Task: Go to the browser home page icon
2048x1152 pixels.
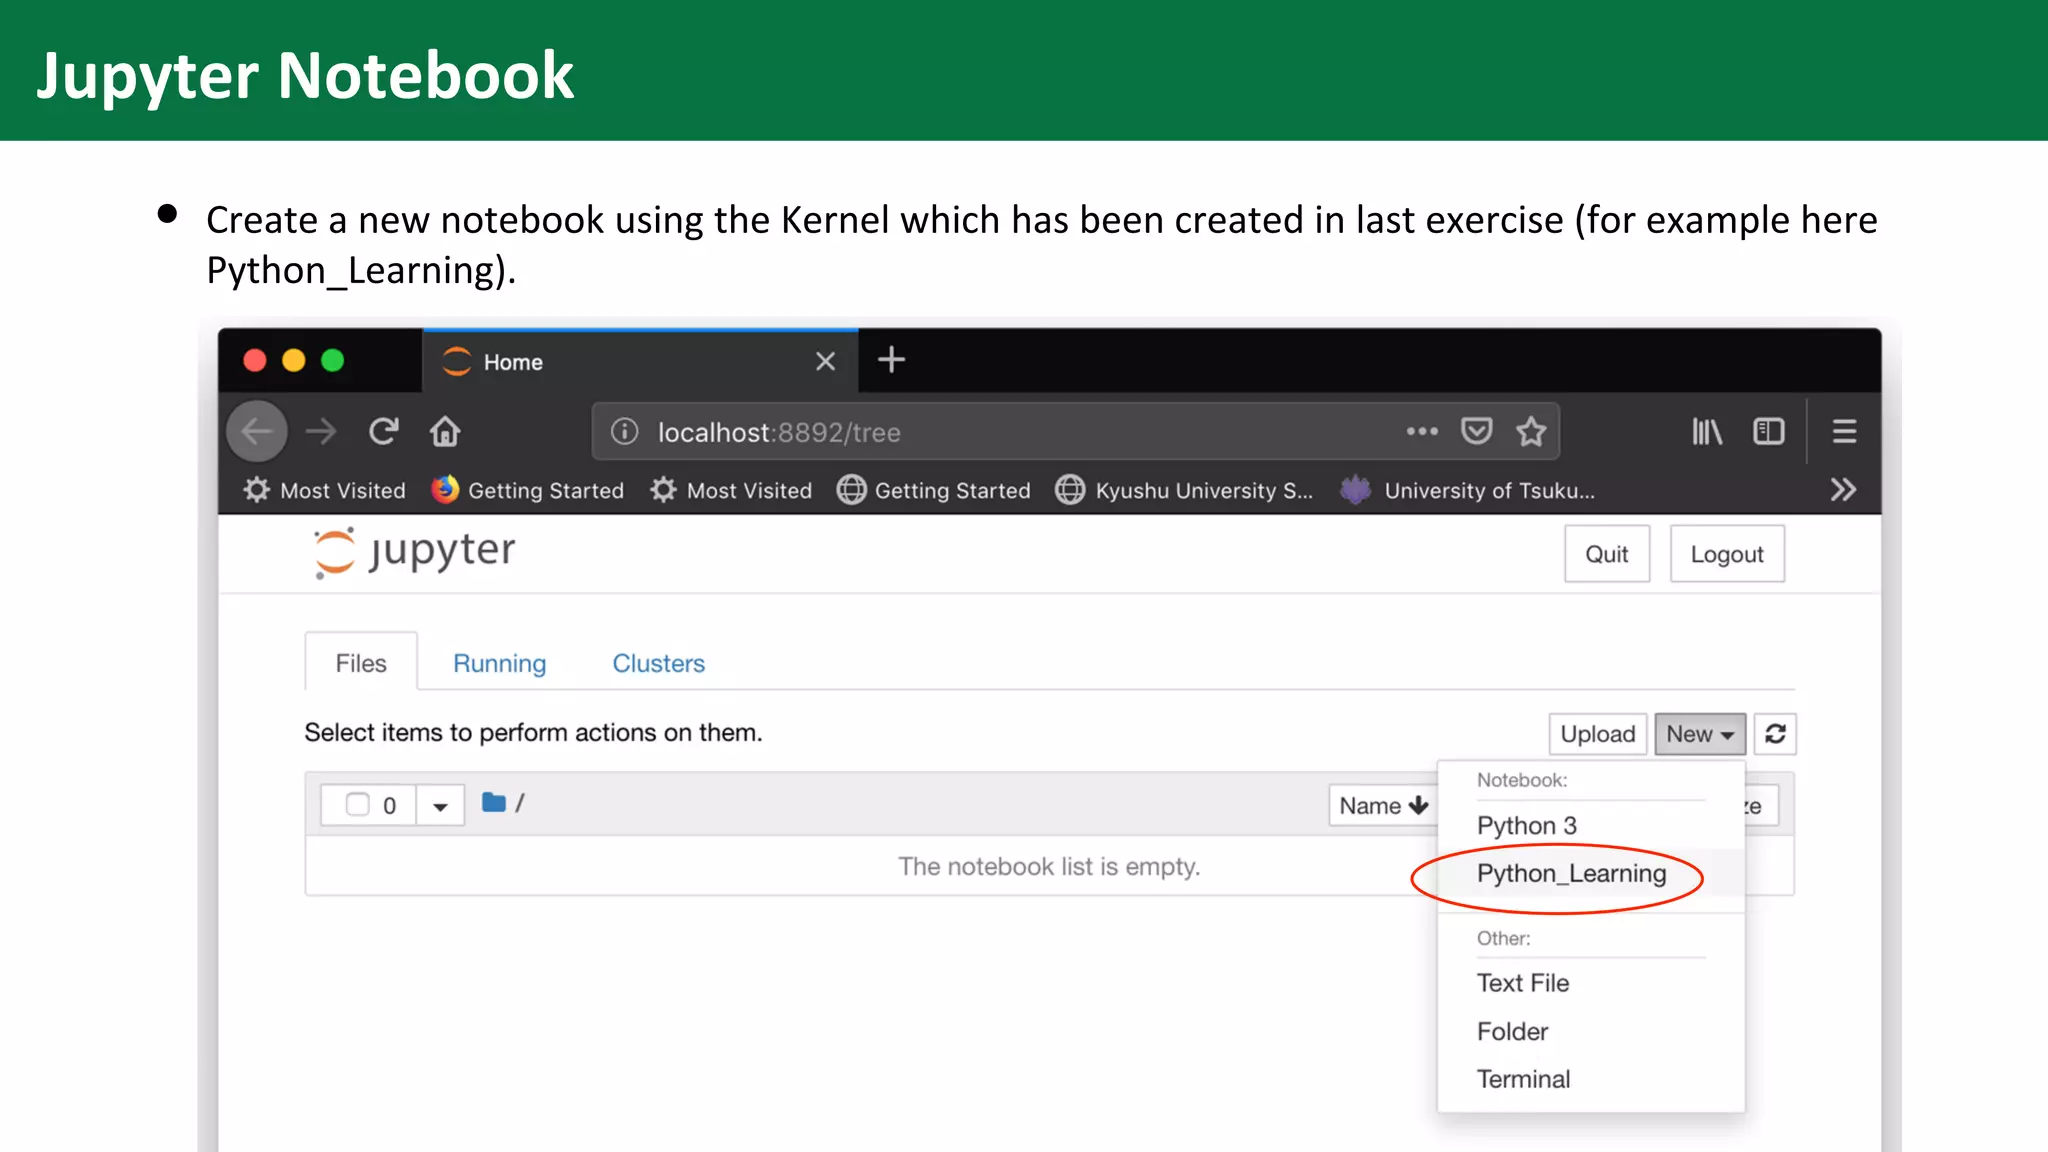Action: [445, 432]
